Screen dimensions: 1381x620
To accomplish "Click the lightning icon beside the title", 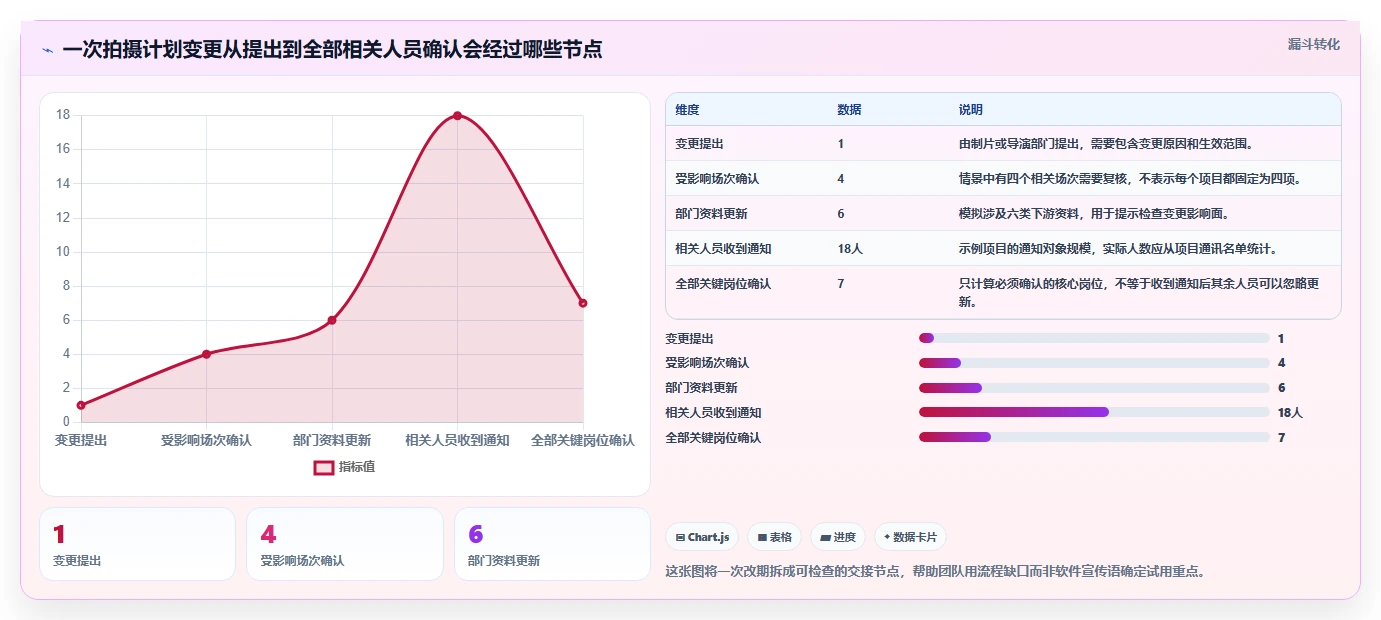I will 48,50.
